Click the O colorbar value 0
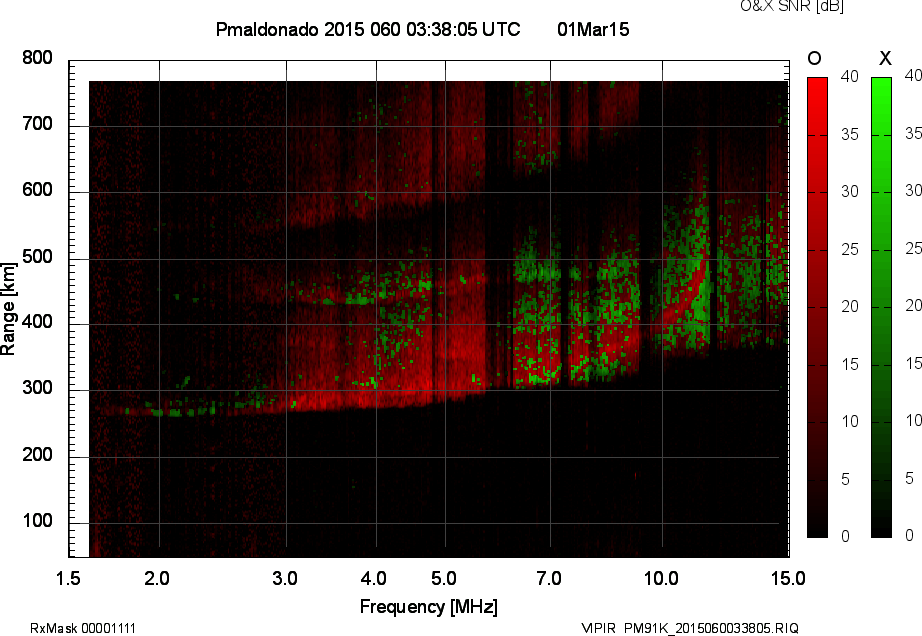 pos(846,536)
